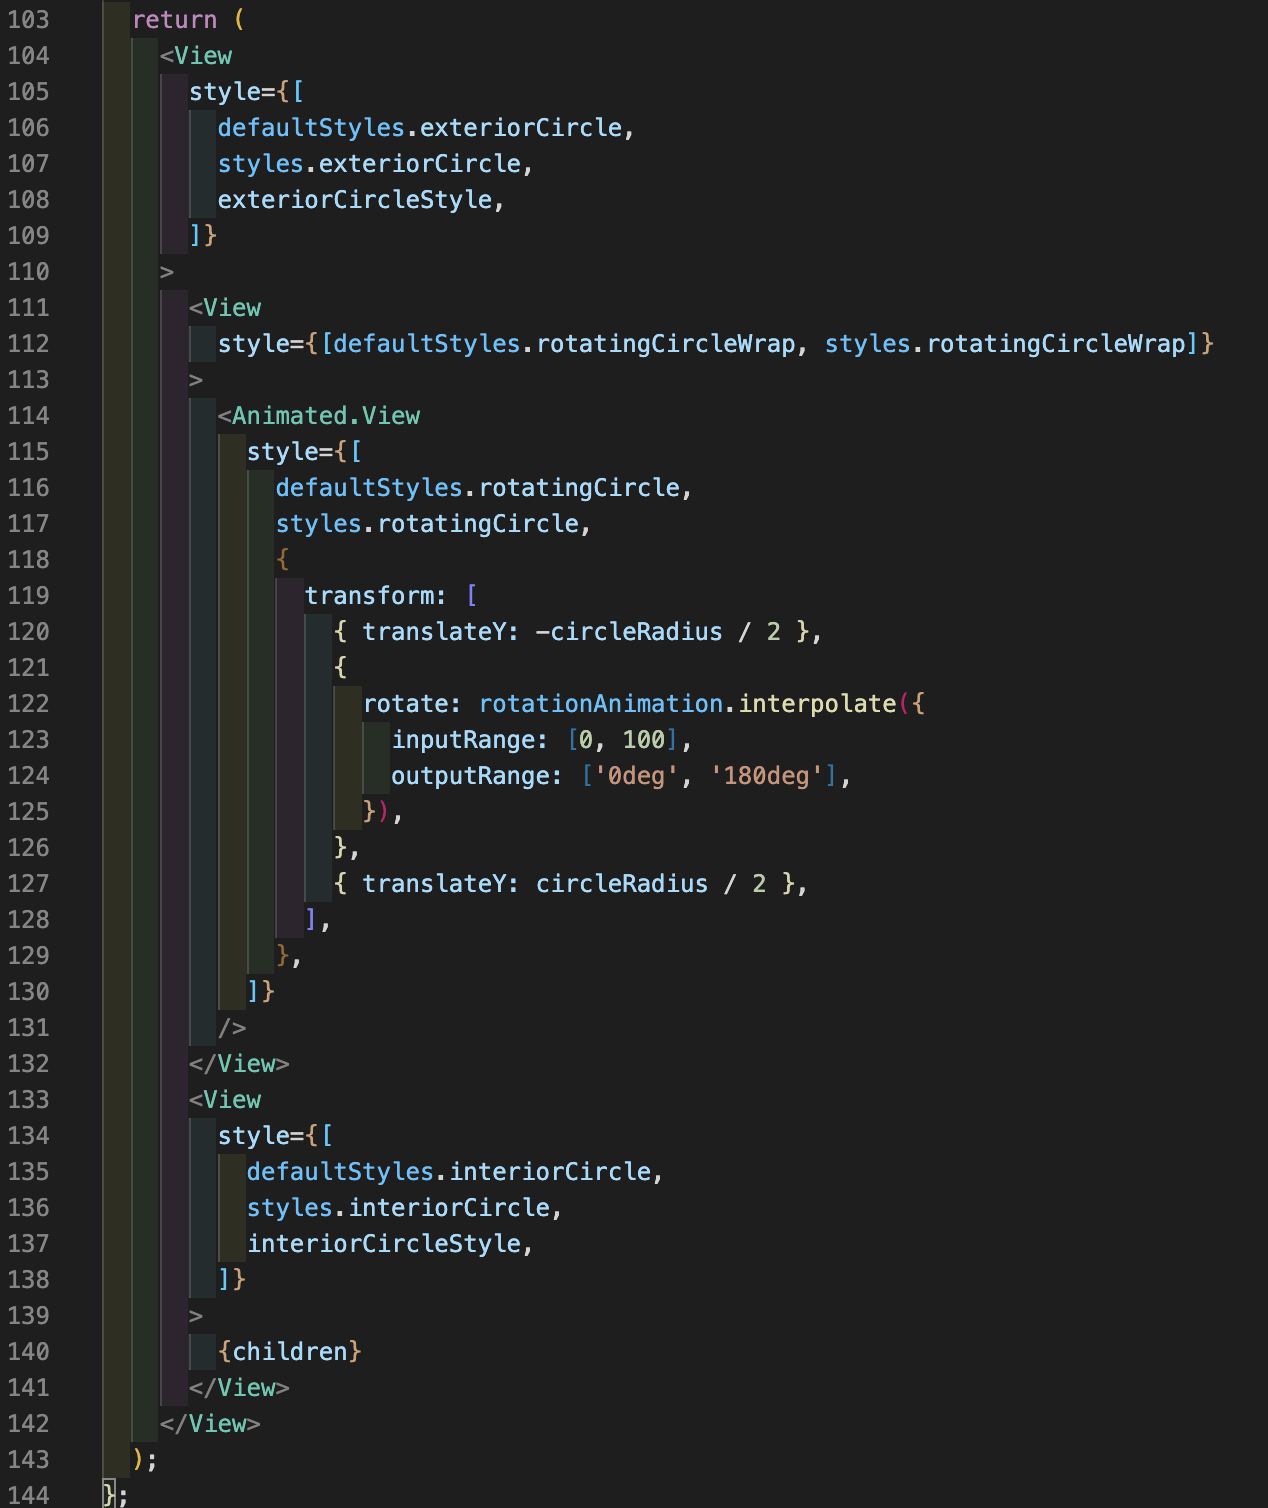
Task: Click the 'interpolate' method call
Action: tap(817, 703)
